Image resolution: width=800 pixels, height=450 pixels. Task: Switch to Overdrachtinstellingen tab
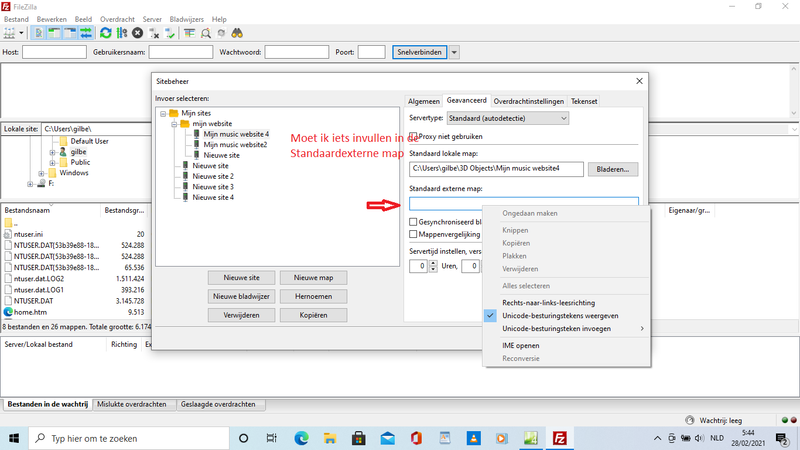(529, 101)
